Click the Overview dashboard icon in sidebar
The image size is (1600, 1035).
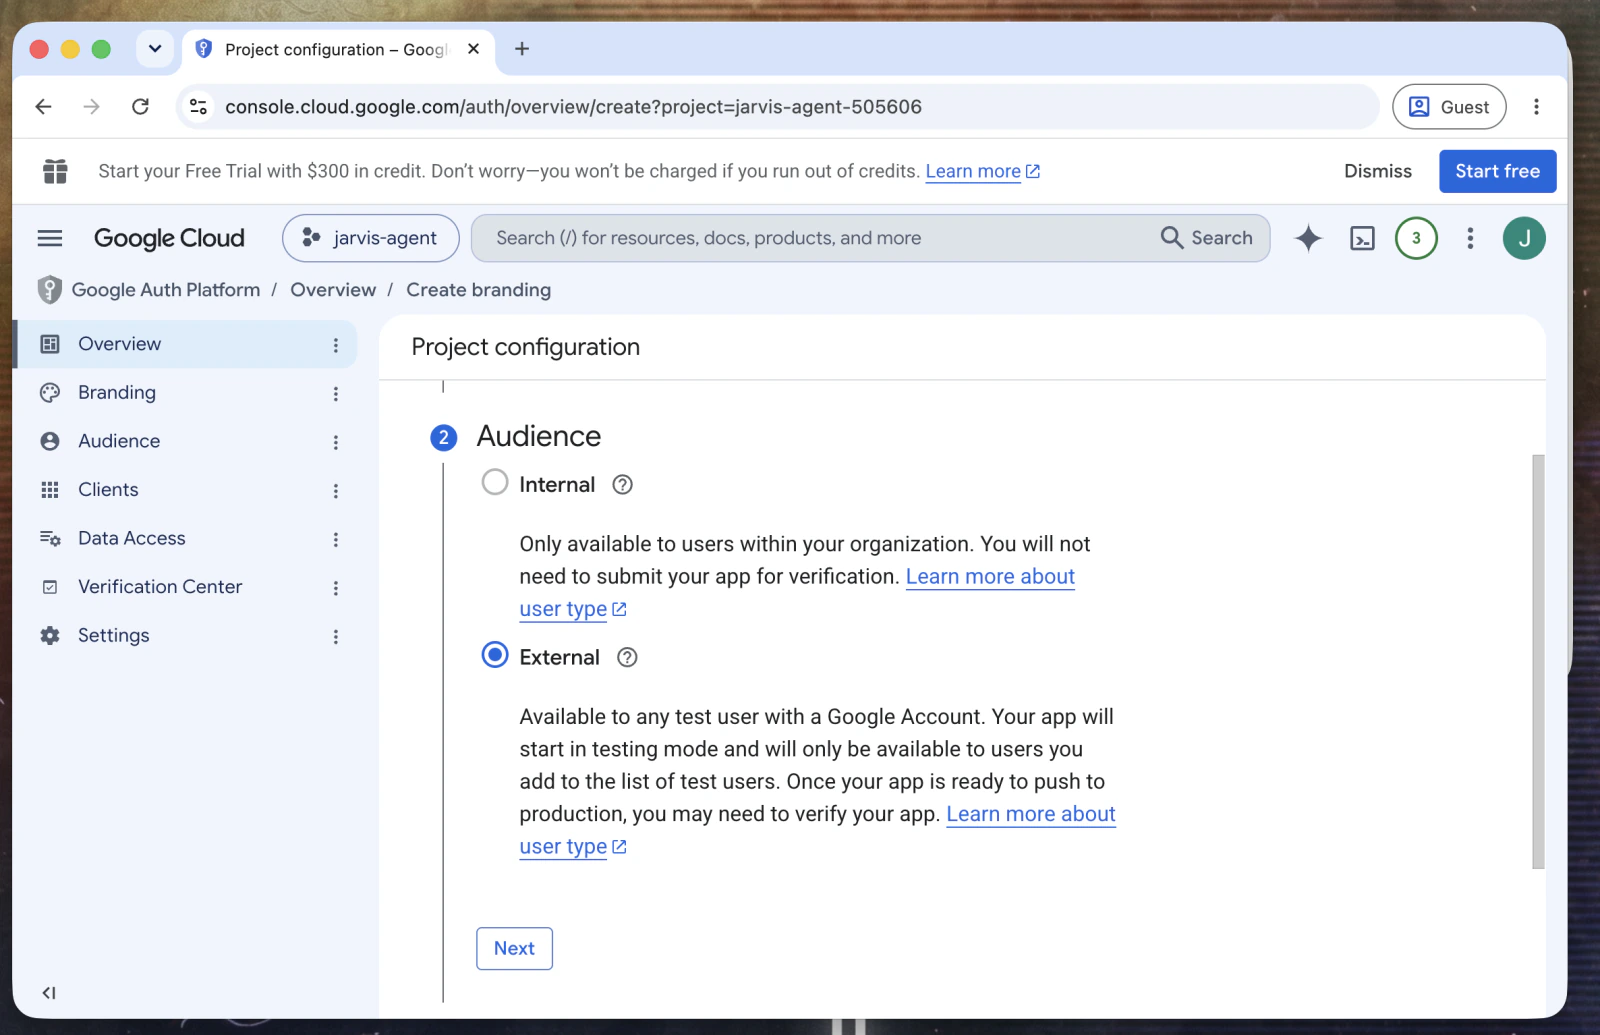(x=50, y=344)
